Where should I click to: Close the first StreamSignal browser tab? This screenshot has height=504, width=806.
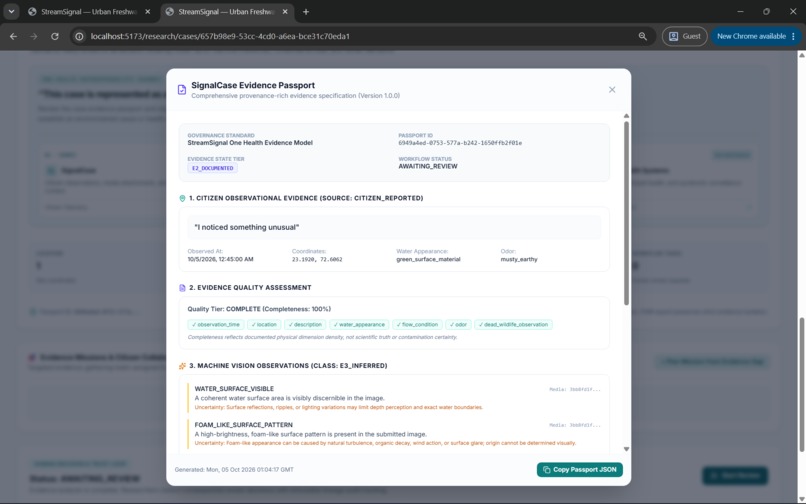148,11
